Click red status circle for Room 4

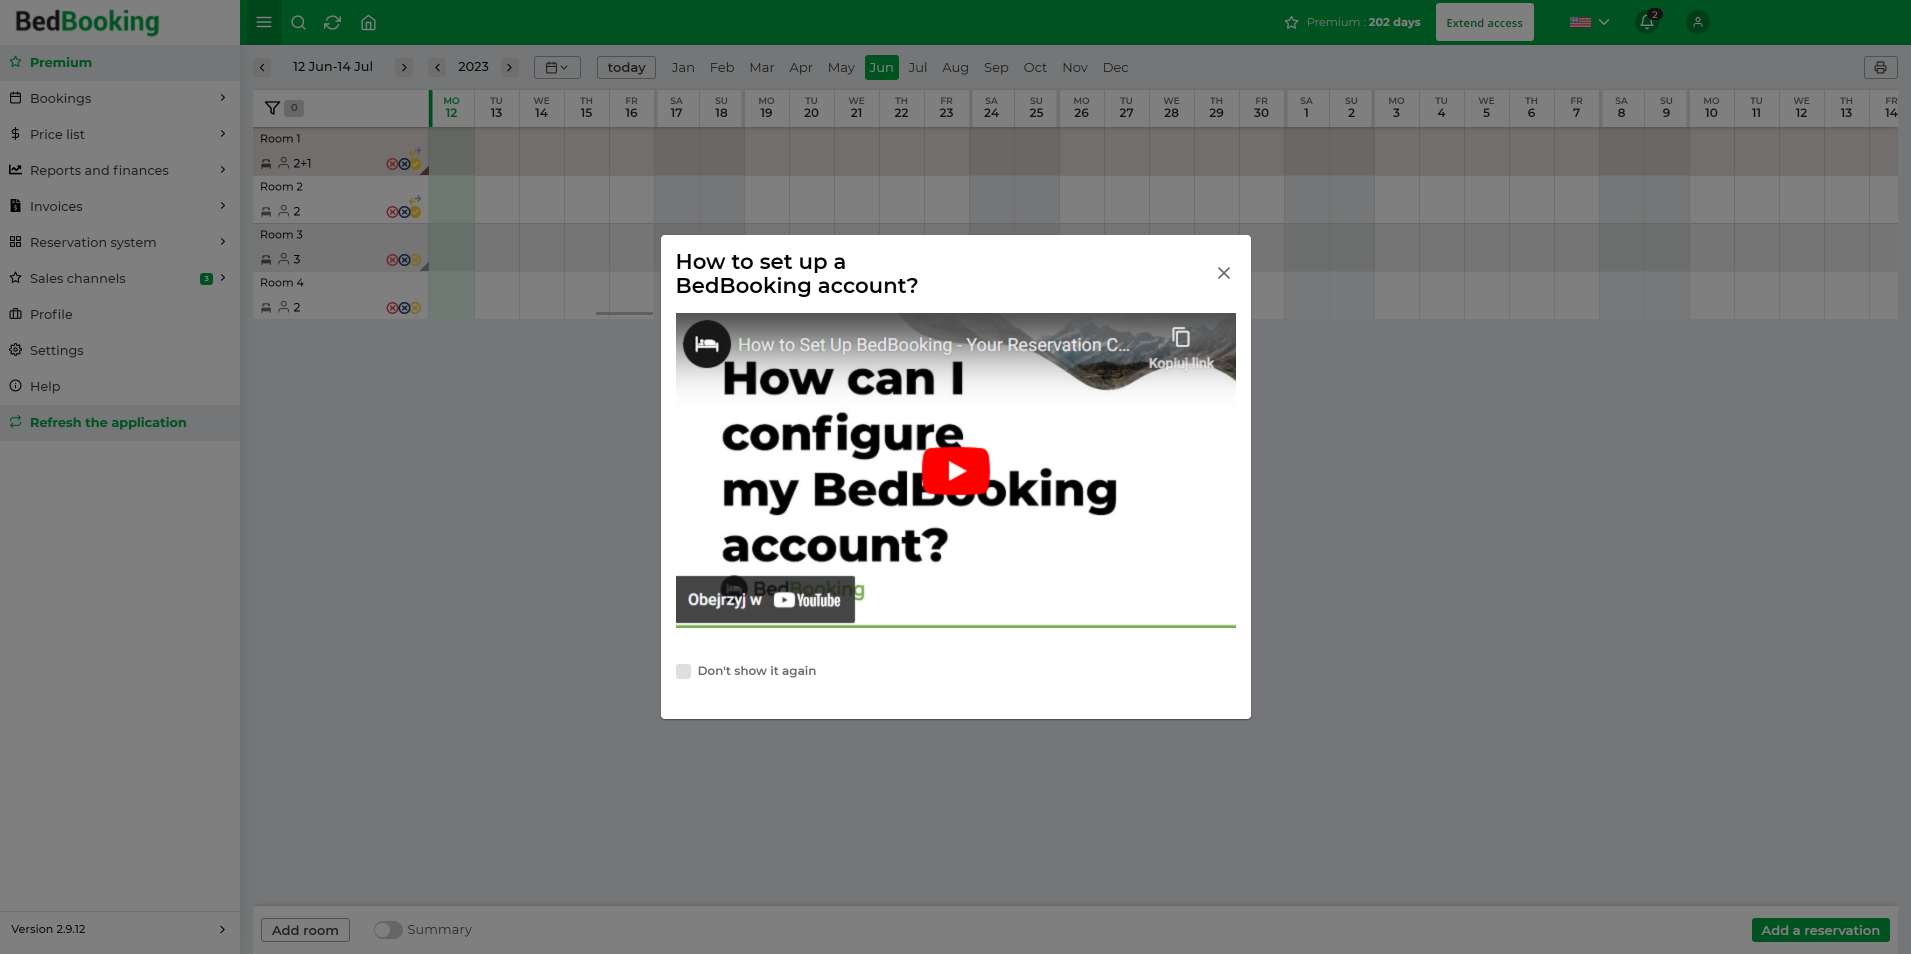392,308
